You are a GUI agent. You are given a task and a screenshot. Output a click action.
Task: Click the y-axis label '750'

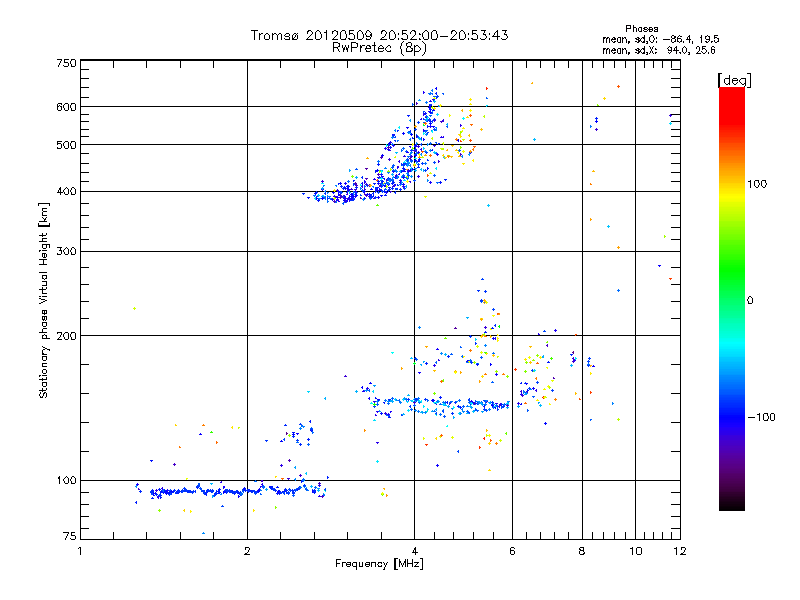click(66, 63)
